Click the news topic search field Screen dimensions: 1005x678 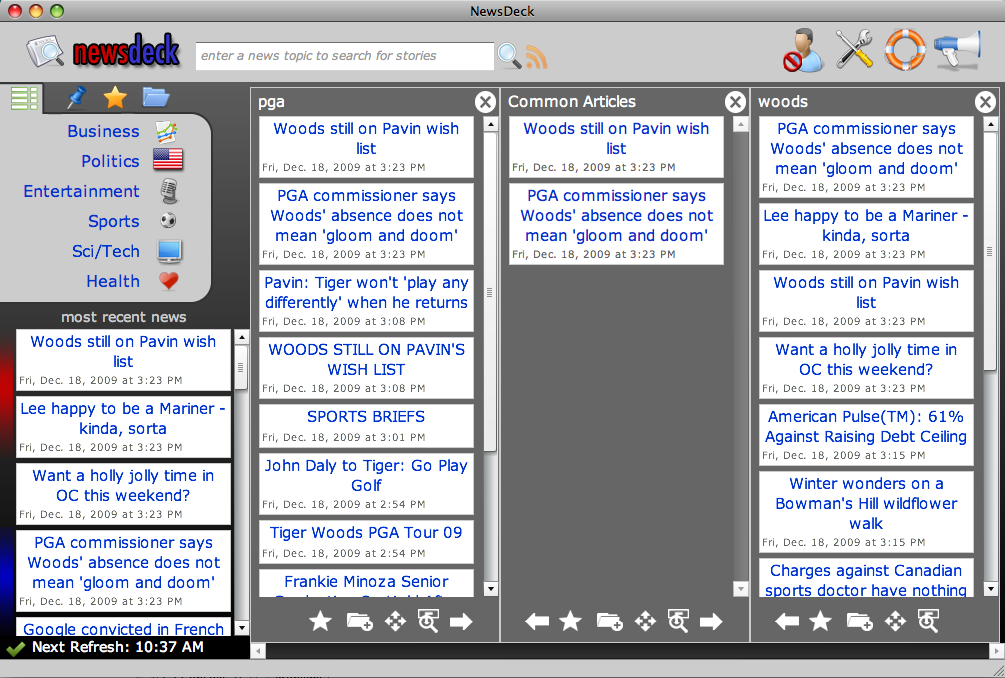point(344,56)
